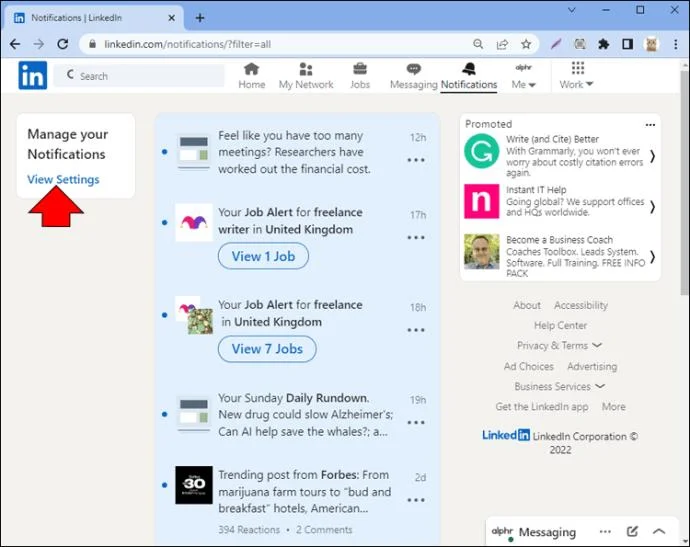Expand the Work apps dropdown
The height and width of the screenshot is (547, 690).
pos(576,76)
